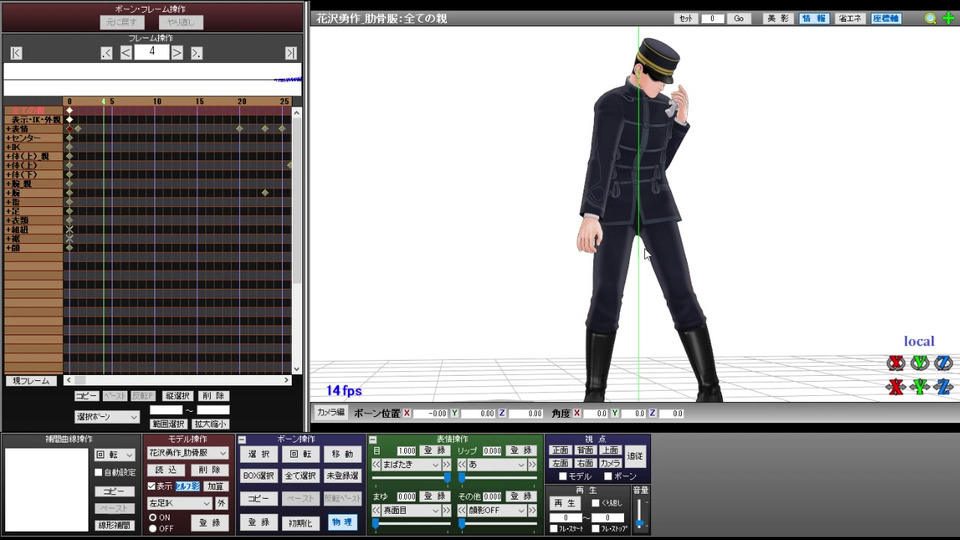Collapse the ボーン操作 panel minus icon

coord(242,440)
